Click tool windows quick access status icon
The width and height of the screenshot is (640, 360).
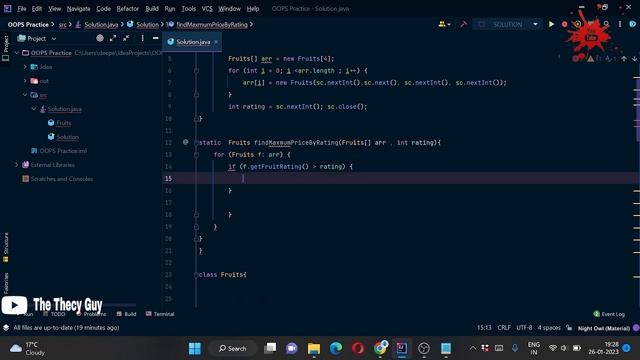[6, 328]
